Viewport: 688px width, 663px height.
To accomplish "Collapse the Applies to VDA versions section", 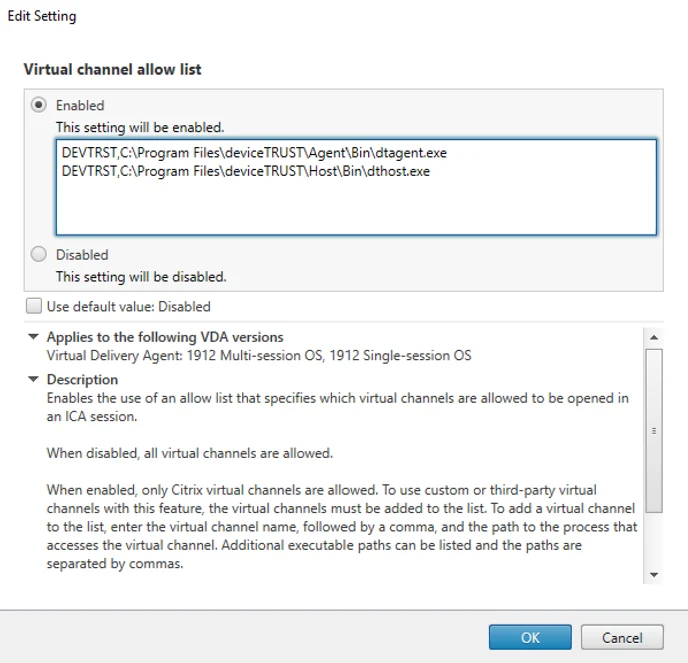I will coord(34,337).
